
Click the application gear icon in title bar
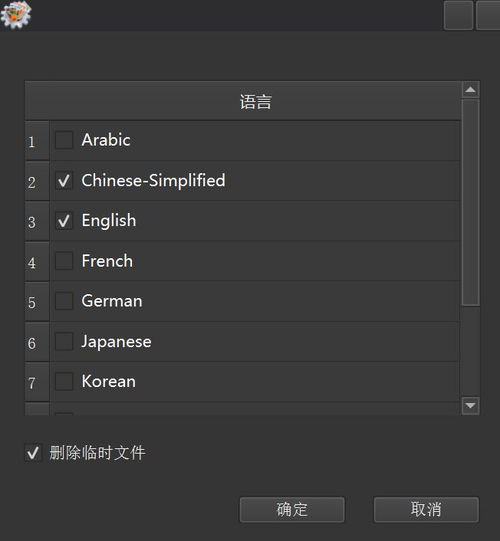click(x=16, y=14)
